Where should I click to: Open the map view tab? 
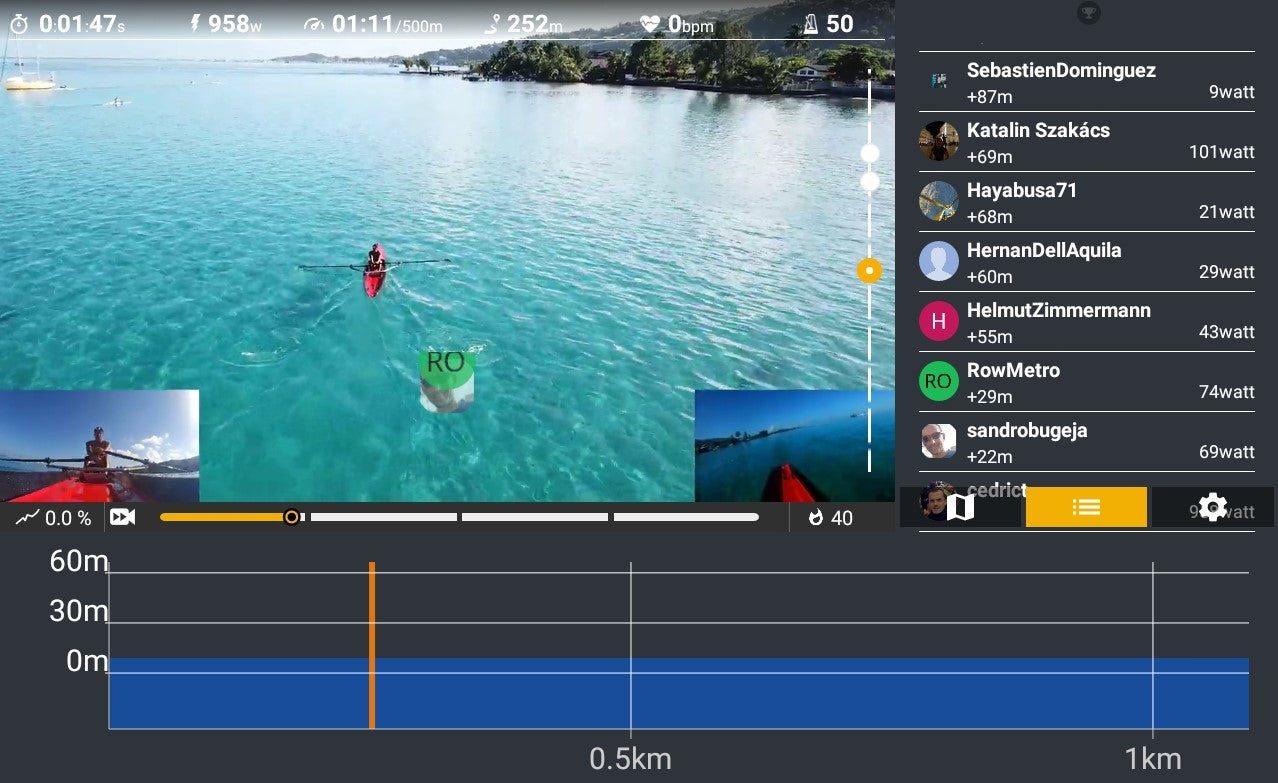pyautogui.click(x=960, y=507)
